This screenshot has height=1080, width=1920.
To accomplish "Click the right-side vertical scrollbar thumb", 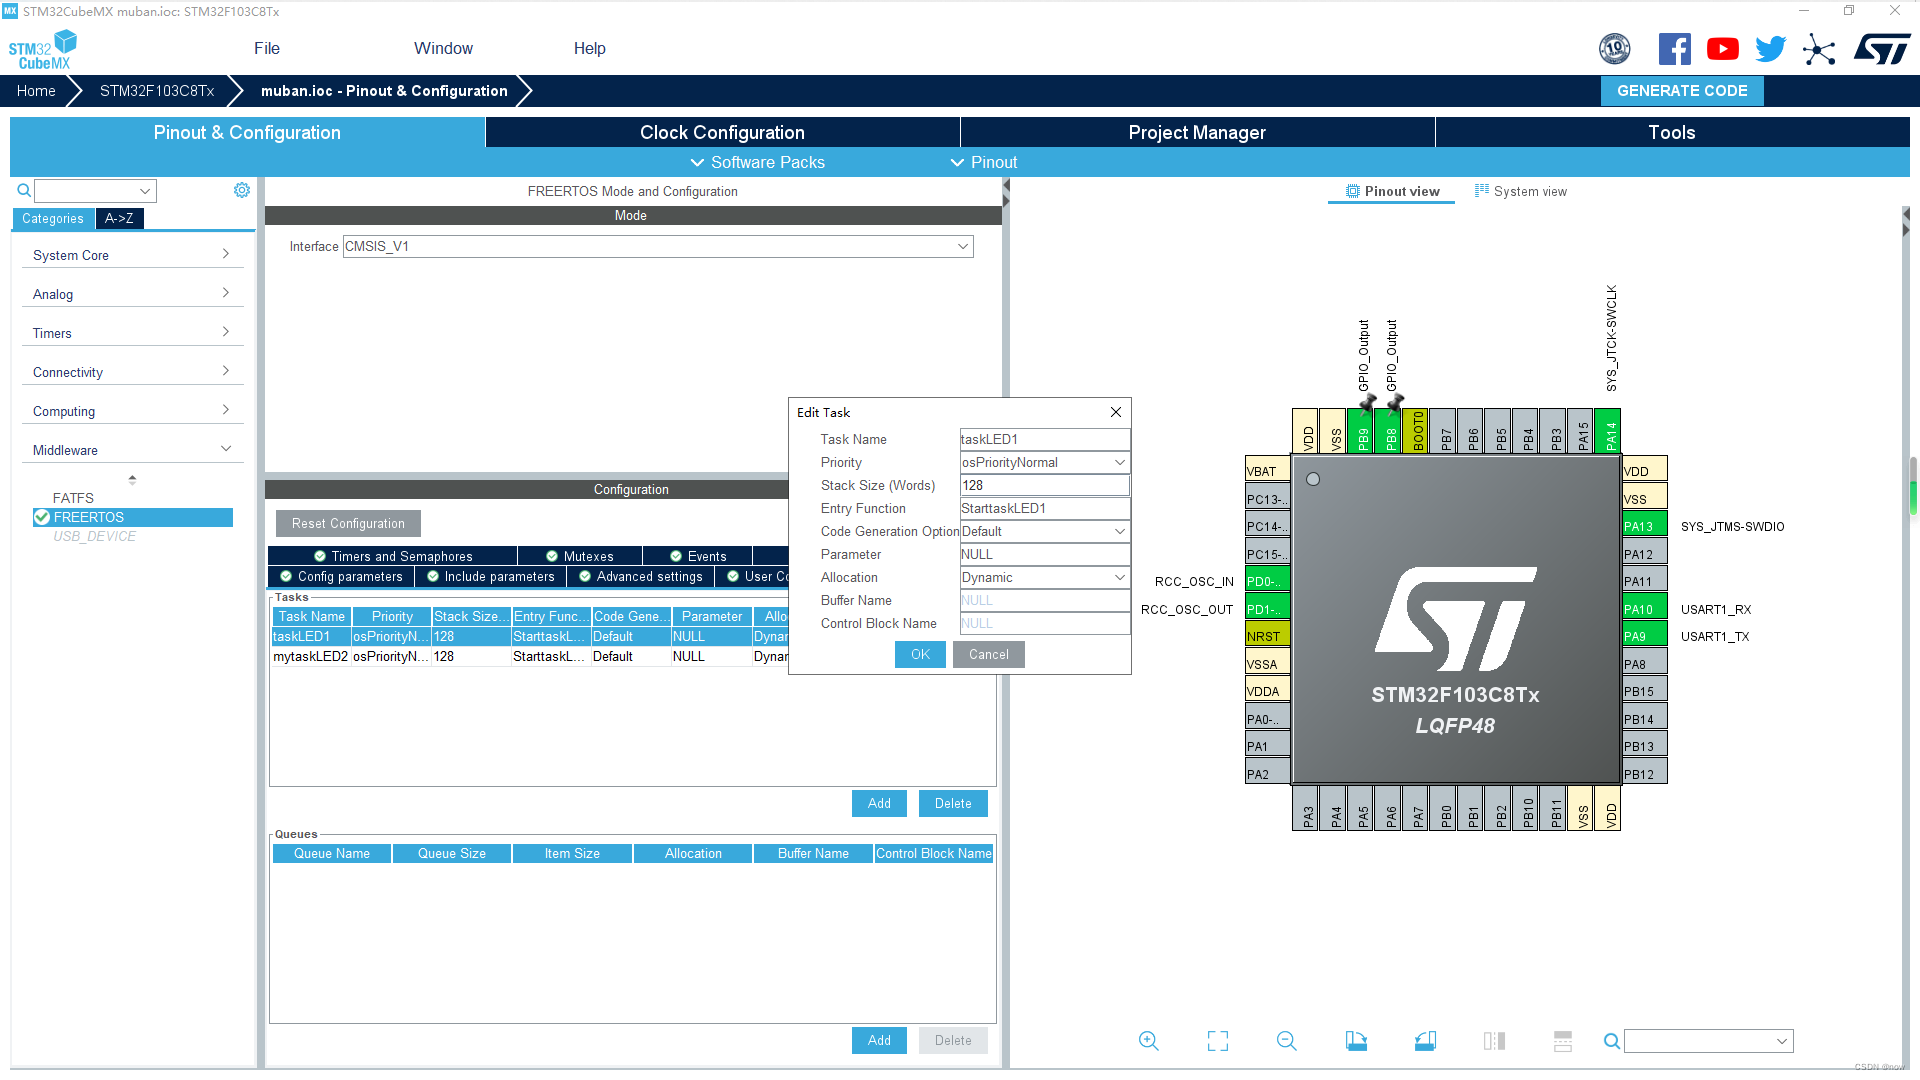I will [1913, 487].
